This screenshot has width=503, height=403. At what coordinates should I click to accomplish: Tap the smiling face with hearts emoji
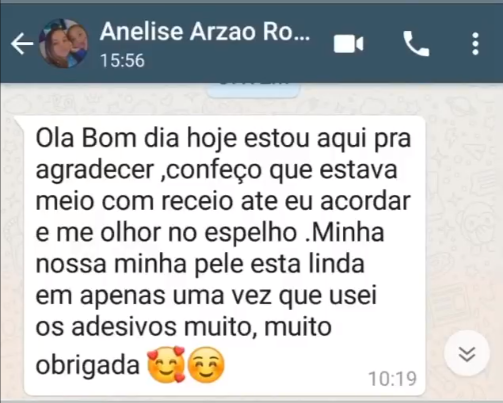click(166, 364)
